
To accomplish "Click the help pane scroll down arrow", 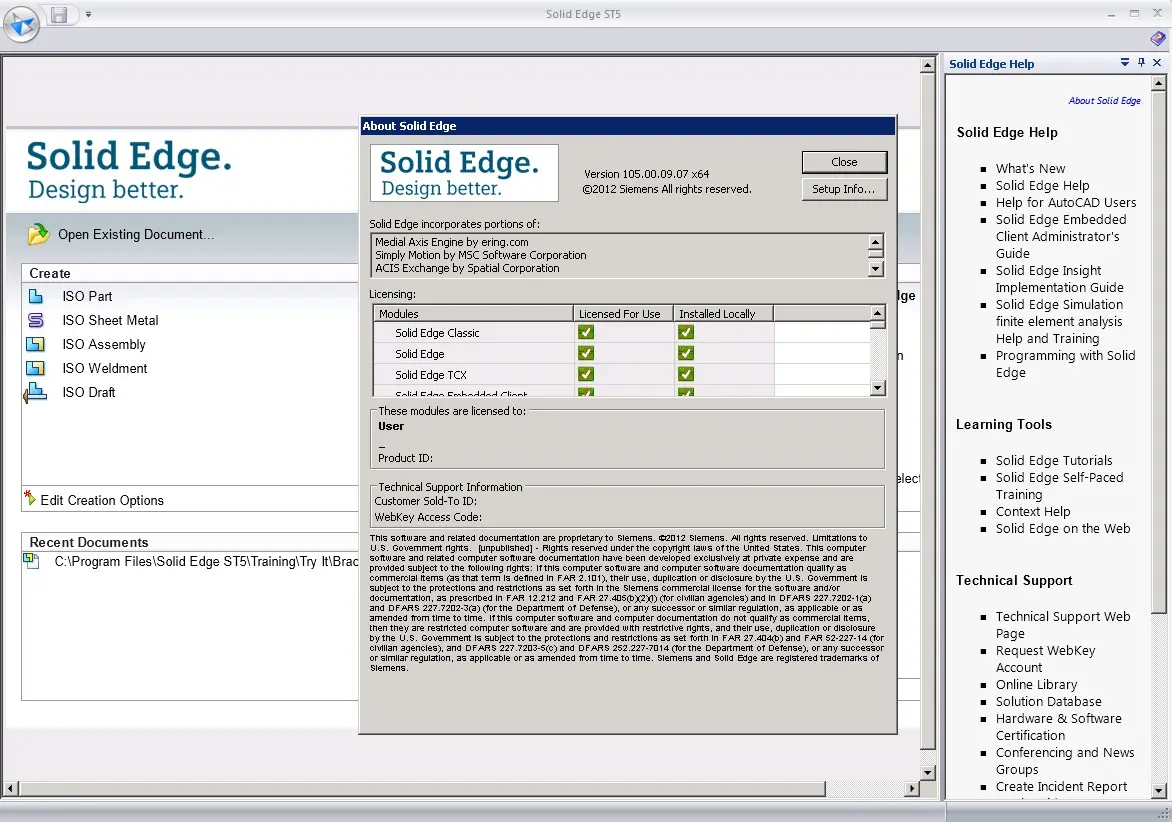I will pyautogui.click(x=1159, y=791).
